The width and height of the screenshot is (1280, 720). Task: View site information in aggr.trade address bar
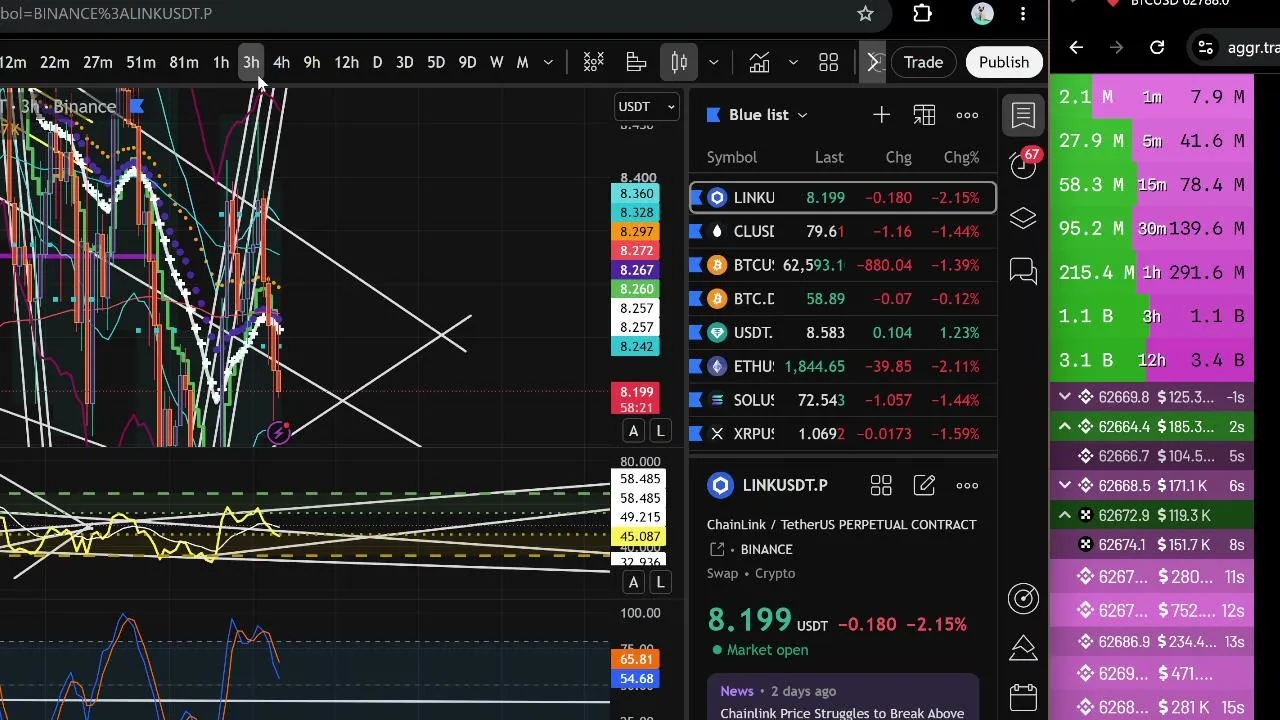1206,47
